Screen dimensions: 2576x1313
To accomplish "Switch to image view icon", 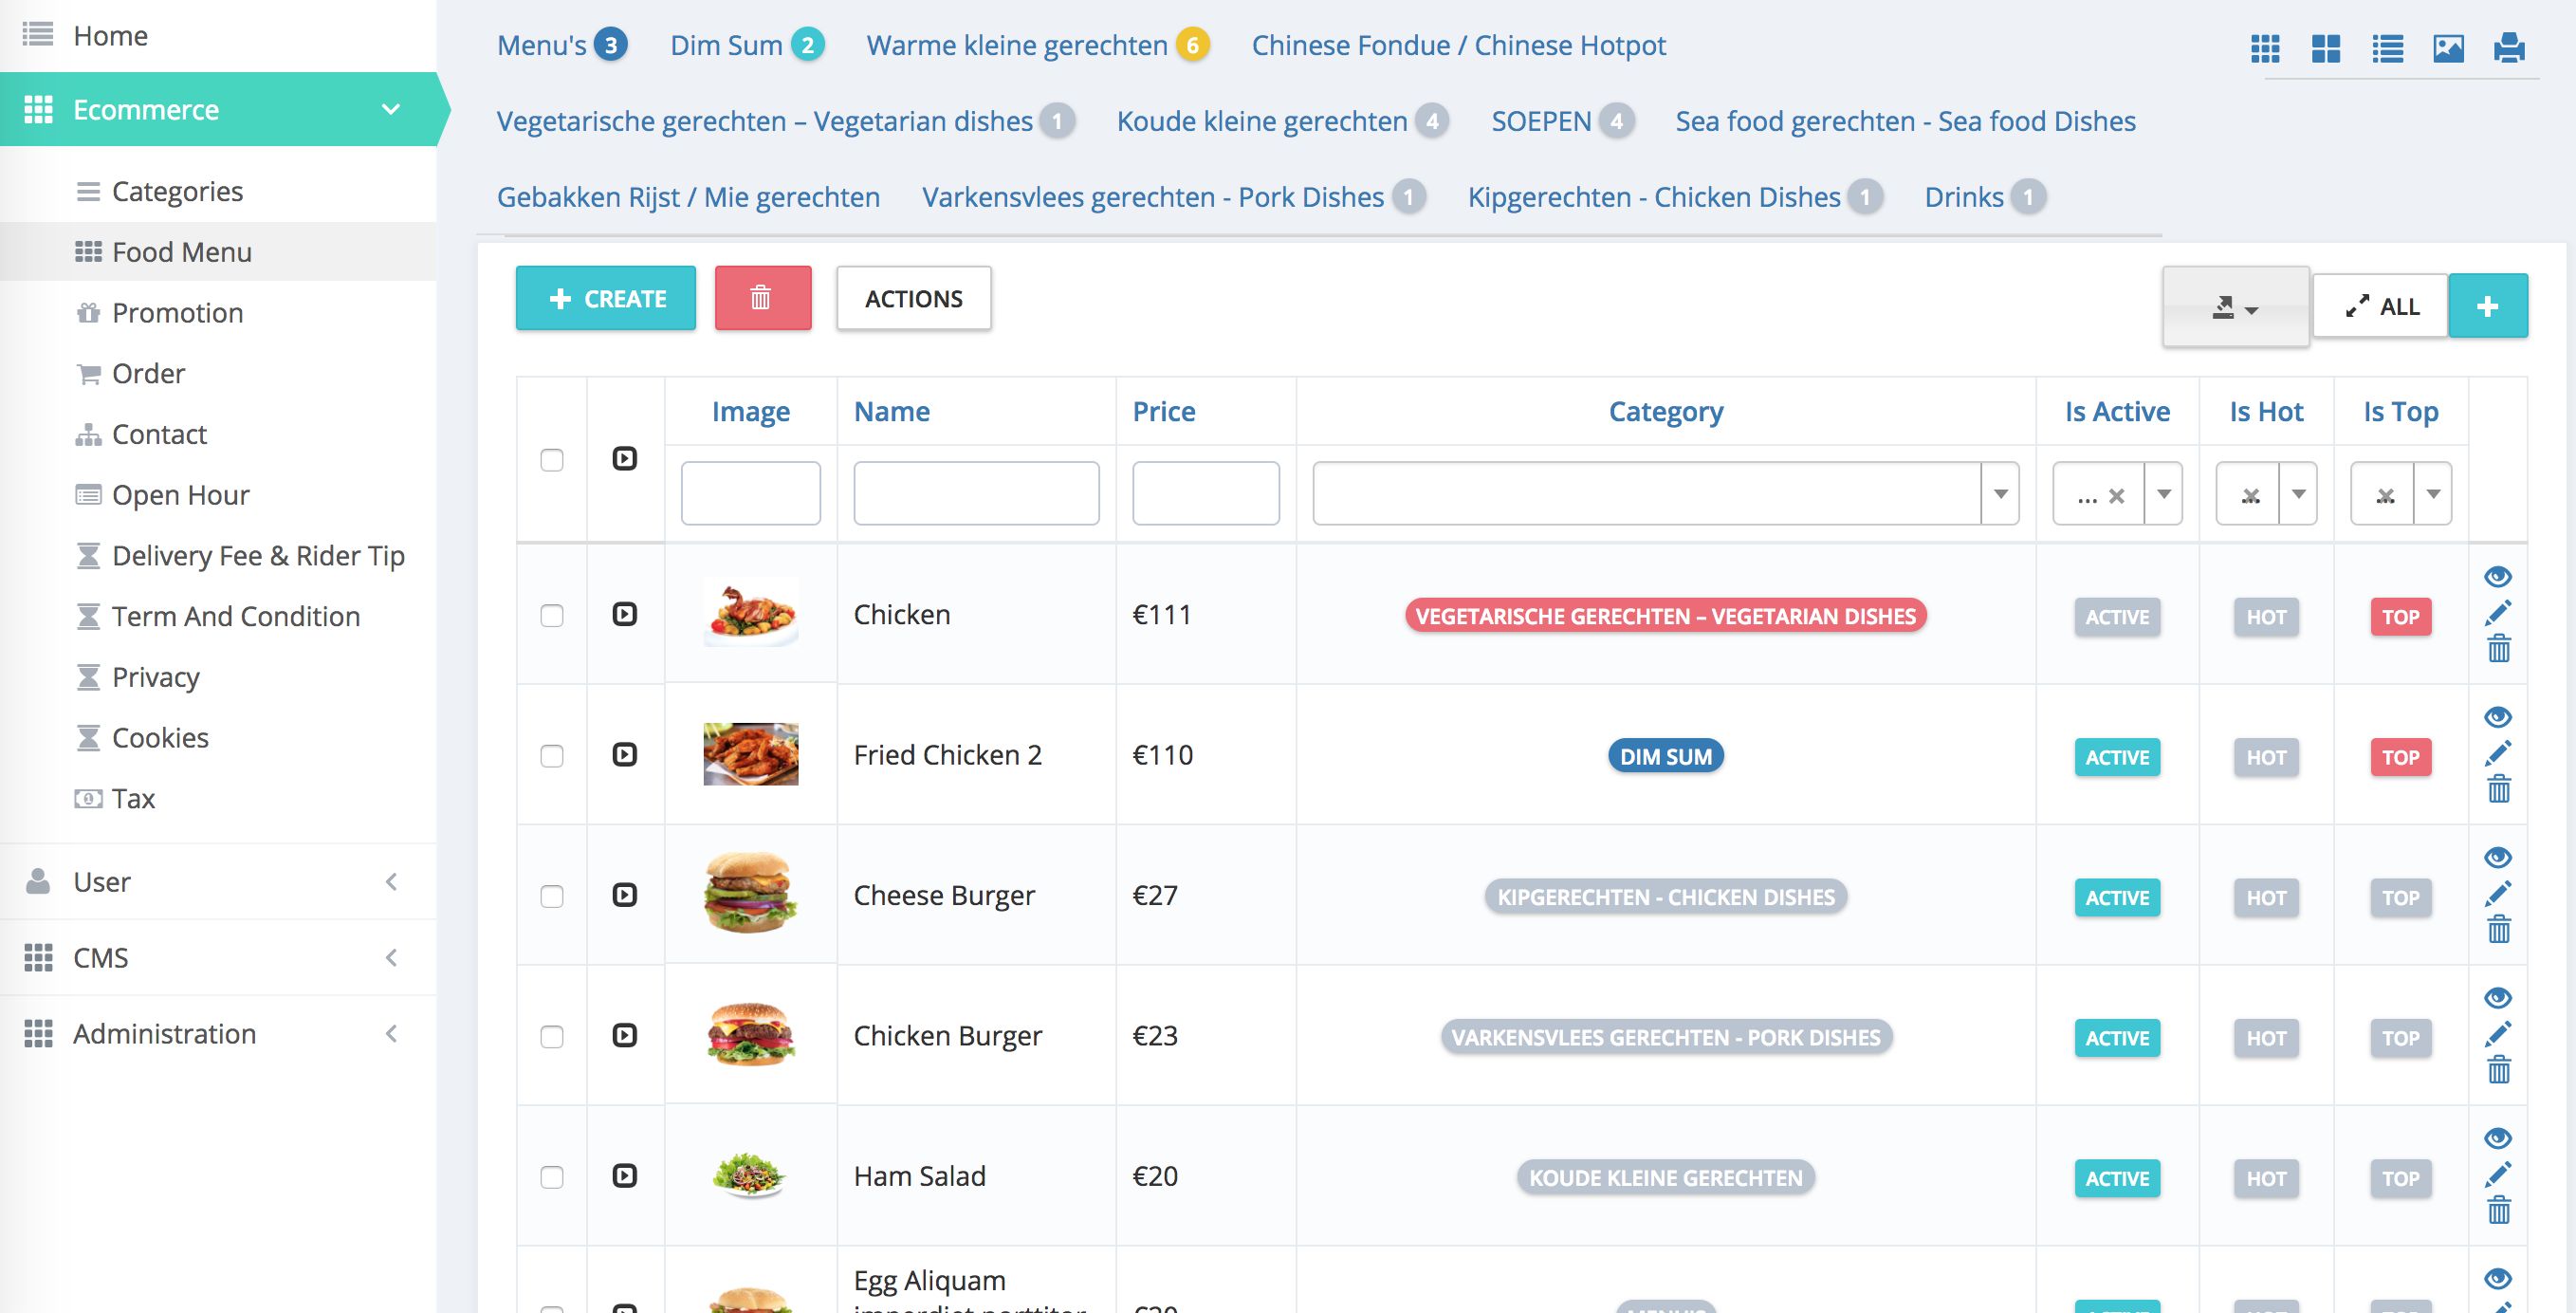I will pos(2448,48).
